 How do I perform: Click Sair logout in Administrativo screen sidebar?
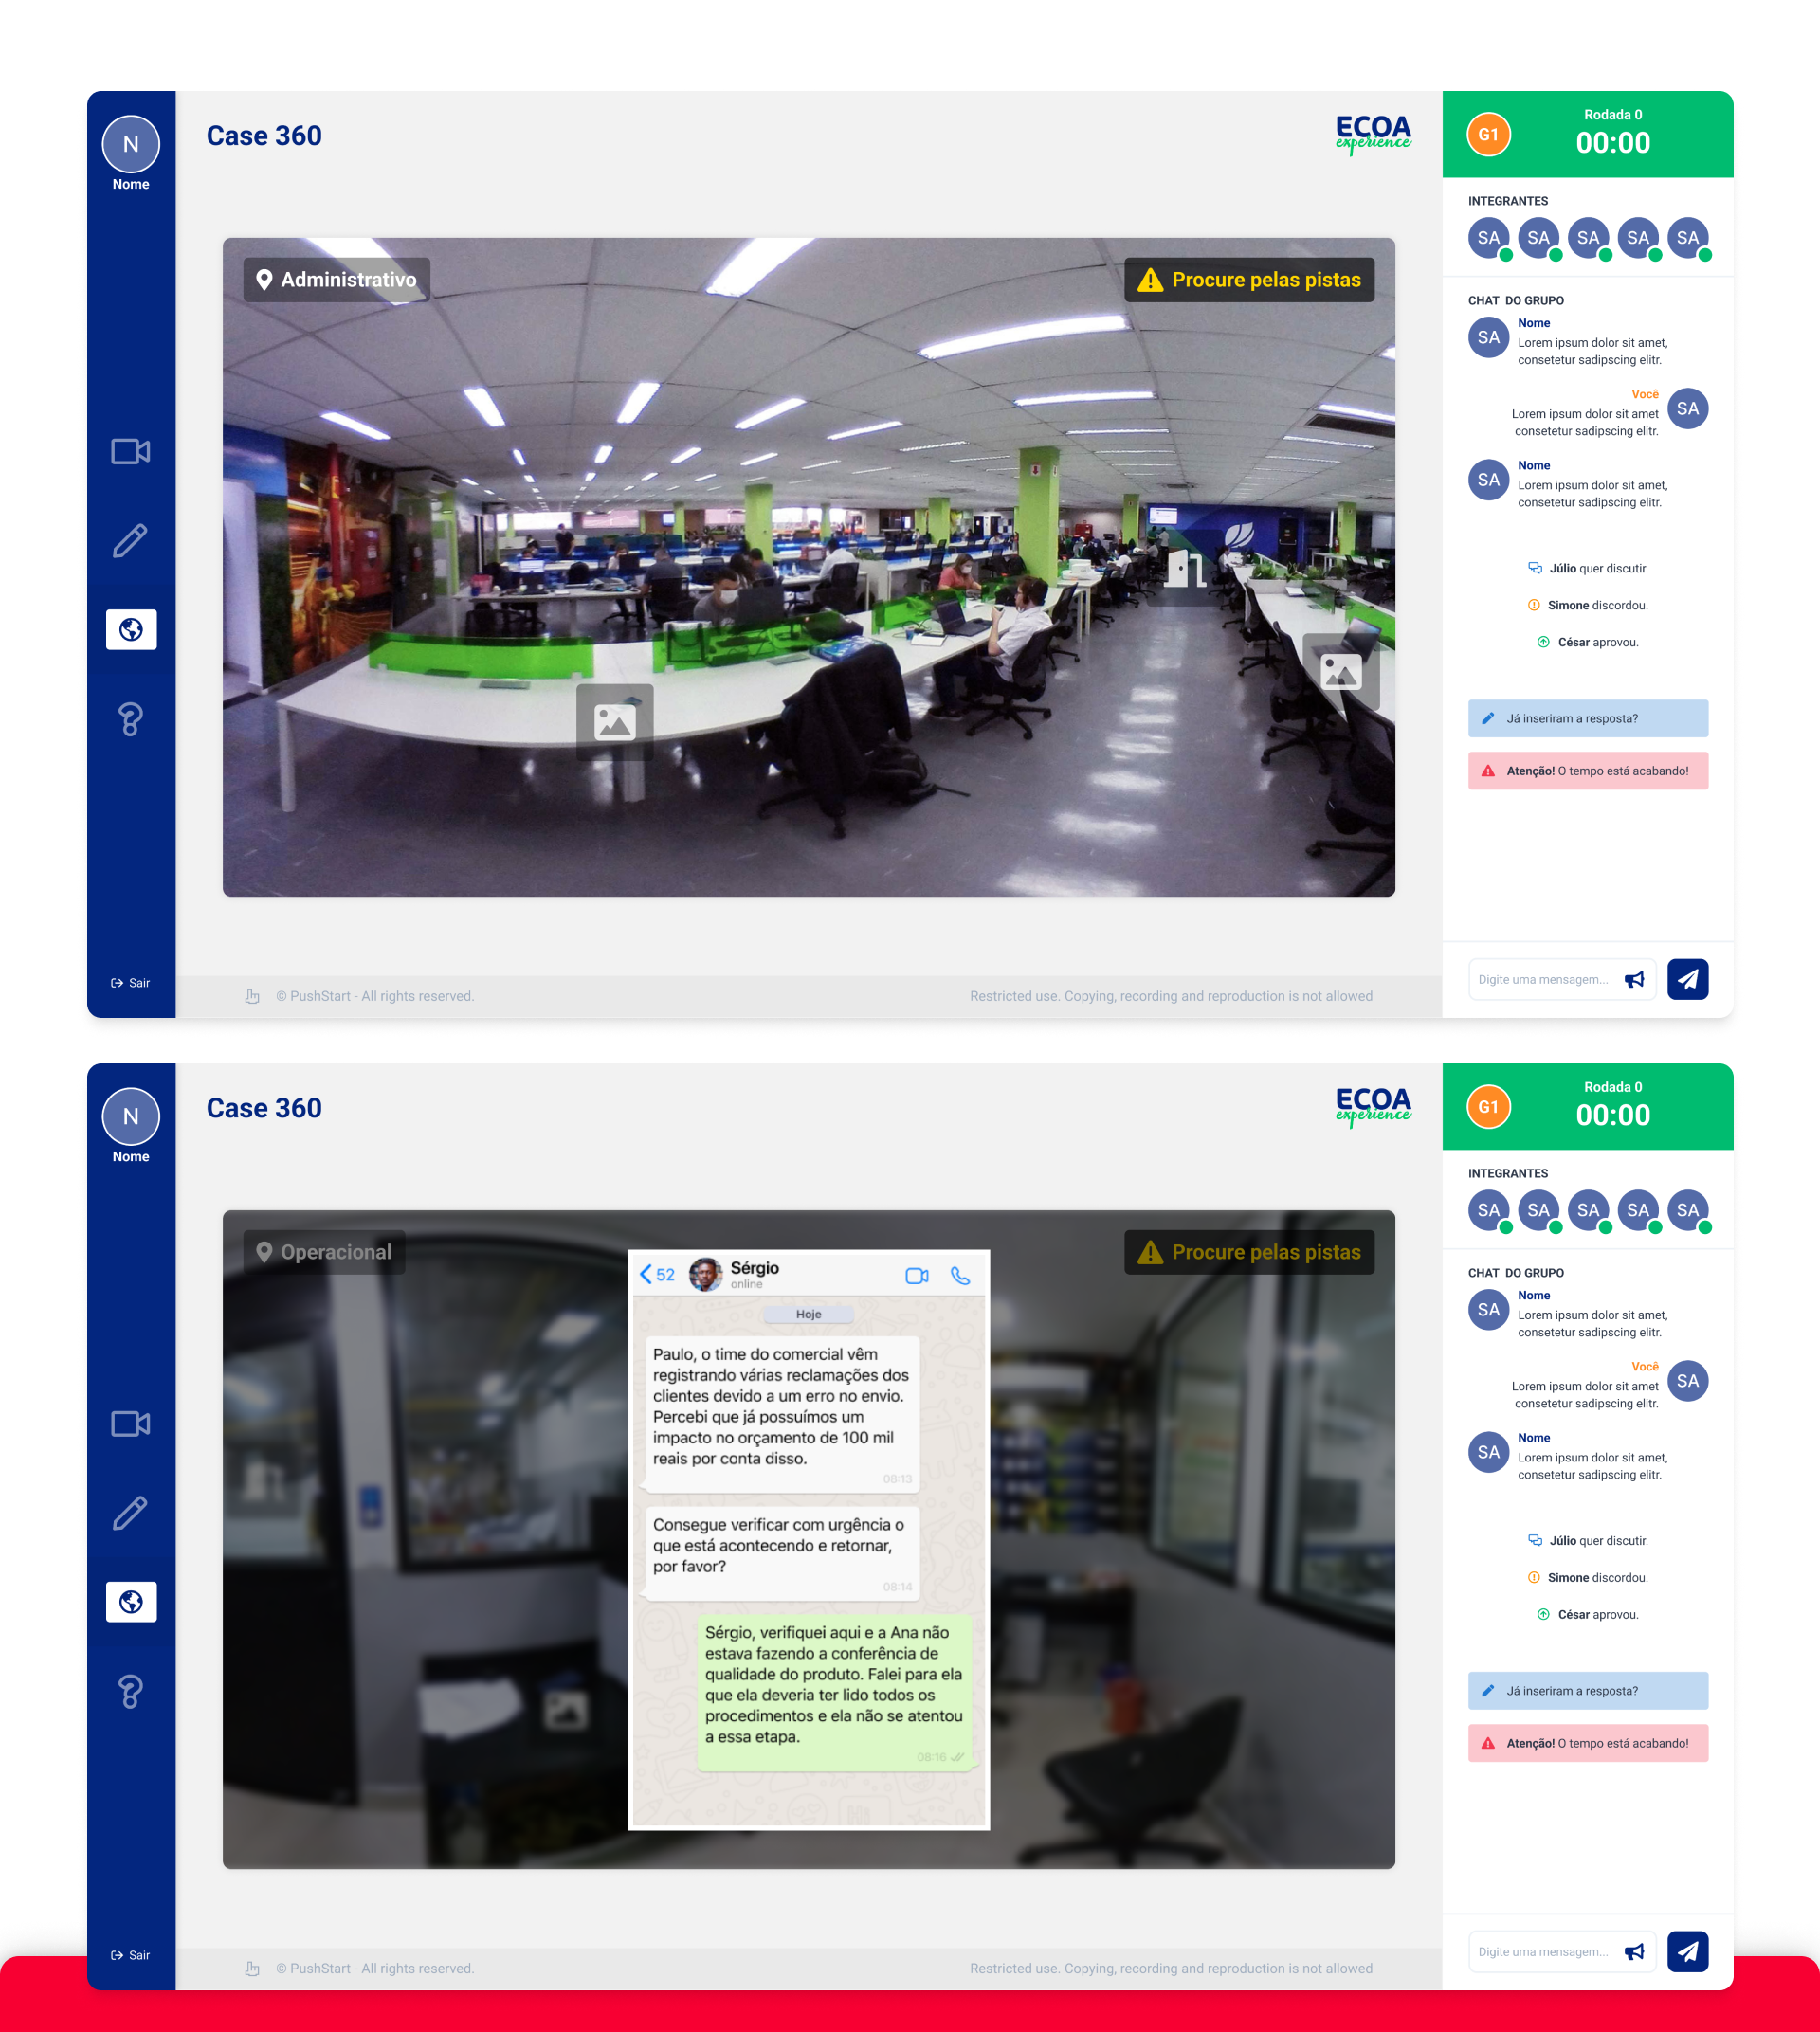[131, 983]
